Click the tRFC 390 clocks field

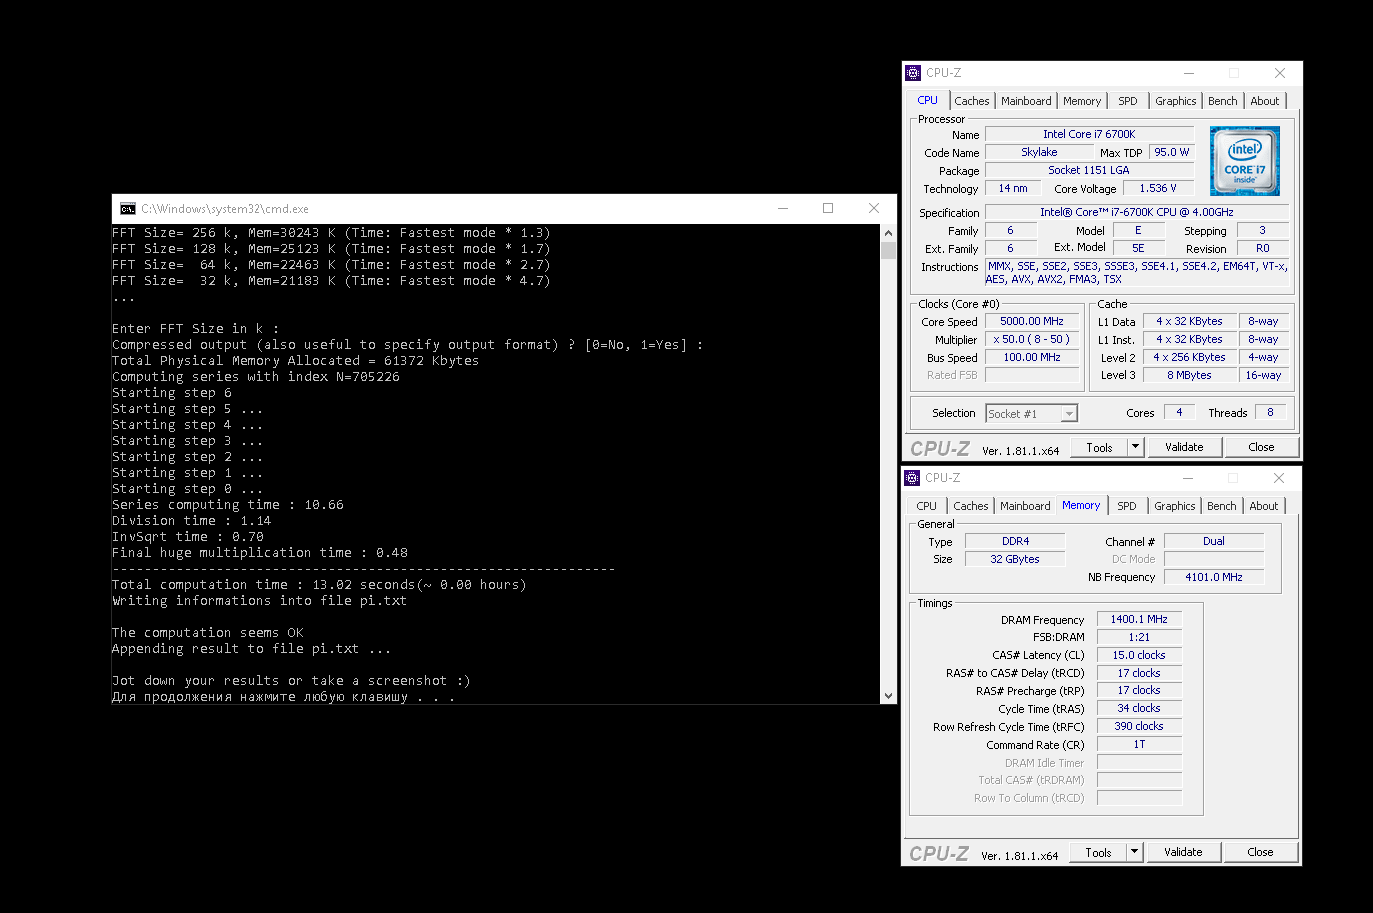point(1139,726)
